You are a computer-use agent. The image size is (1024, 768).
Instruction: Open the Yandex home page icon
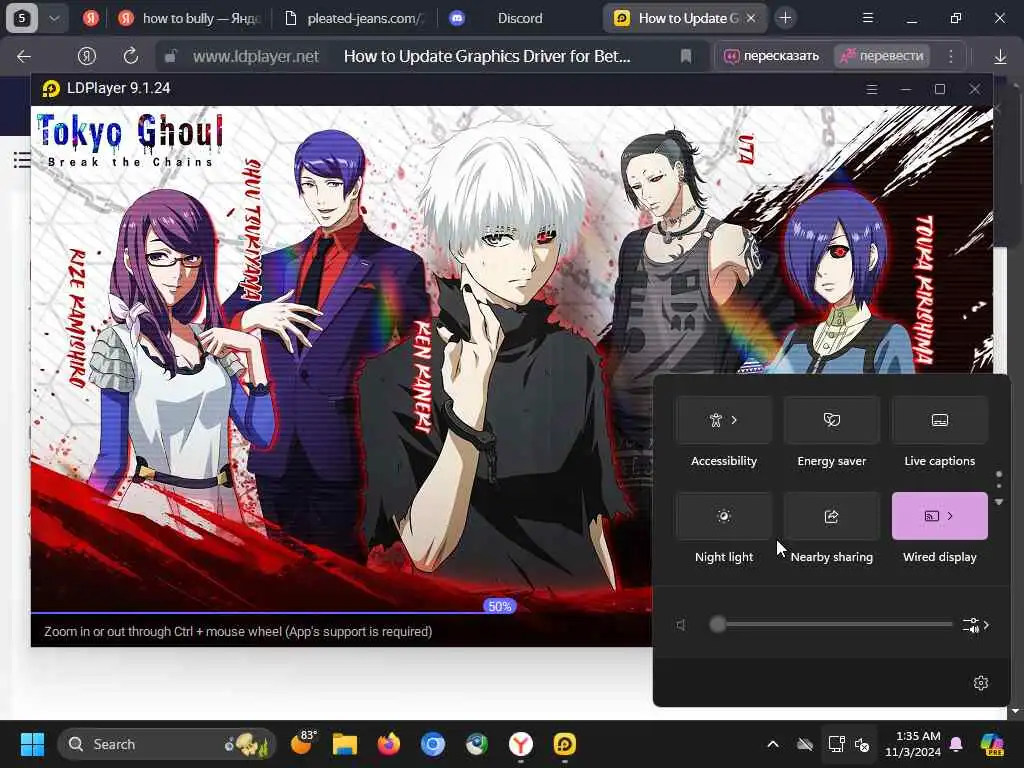[x=87, y=56]
